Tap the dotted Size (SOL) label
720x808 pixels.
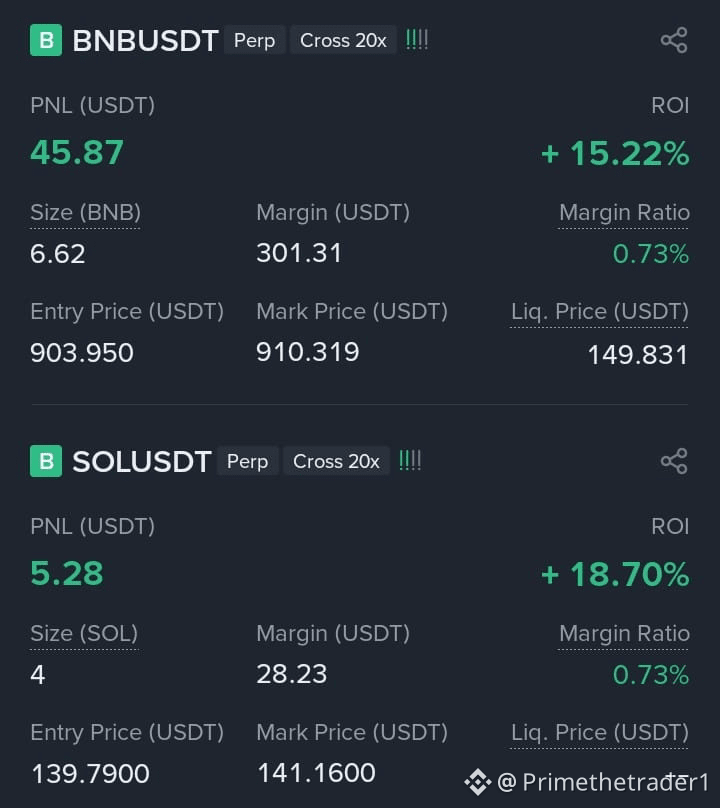[x=84, y=634]
